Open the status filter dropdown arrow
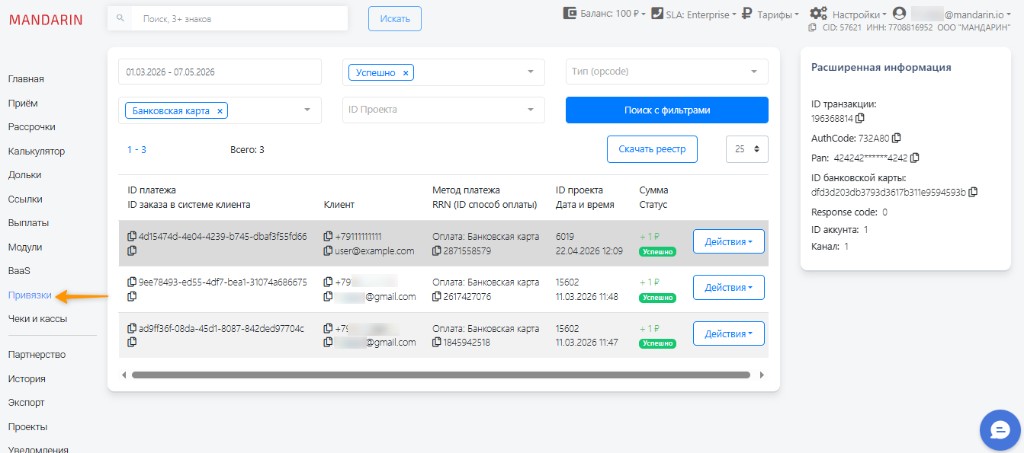The image size is (1024, 453). pyautogui.click(x=530, y=72)
